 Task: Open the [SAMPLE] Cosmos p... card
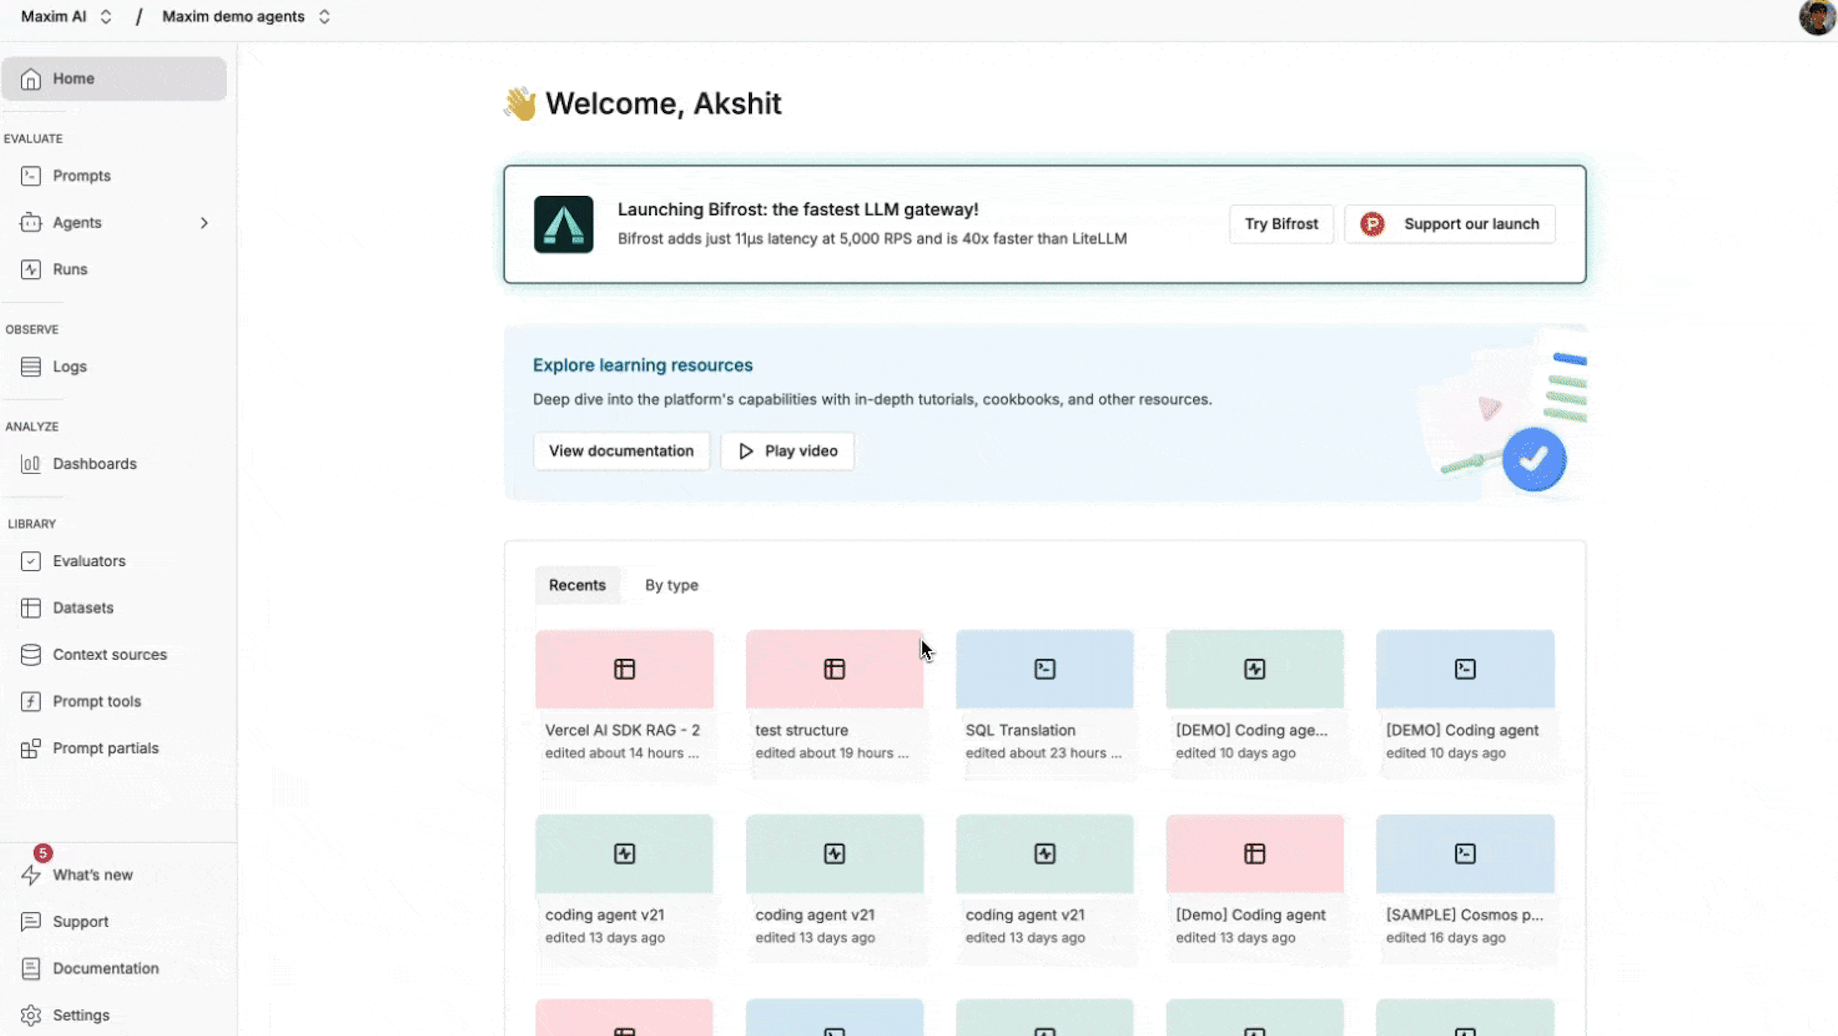pyautogui.click(x=1465, y=889)
